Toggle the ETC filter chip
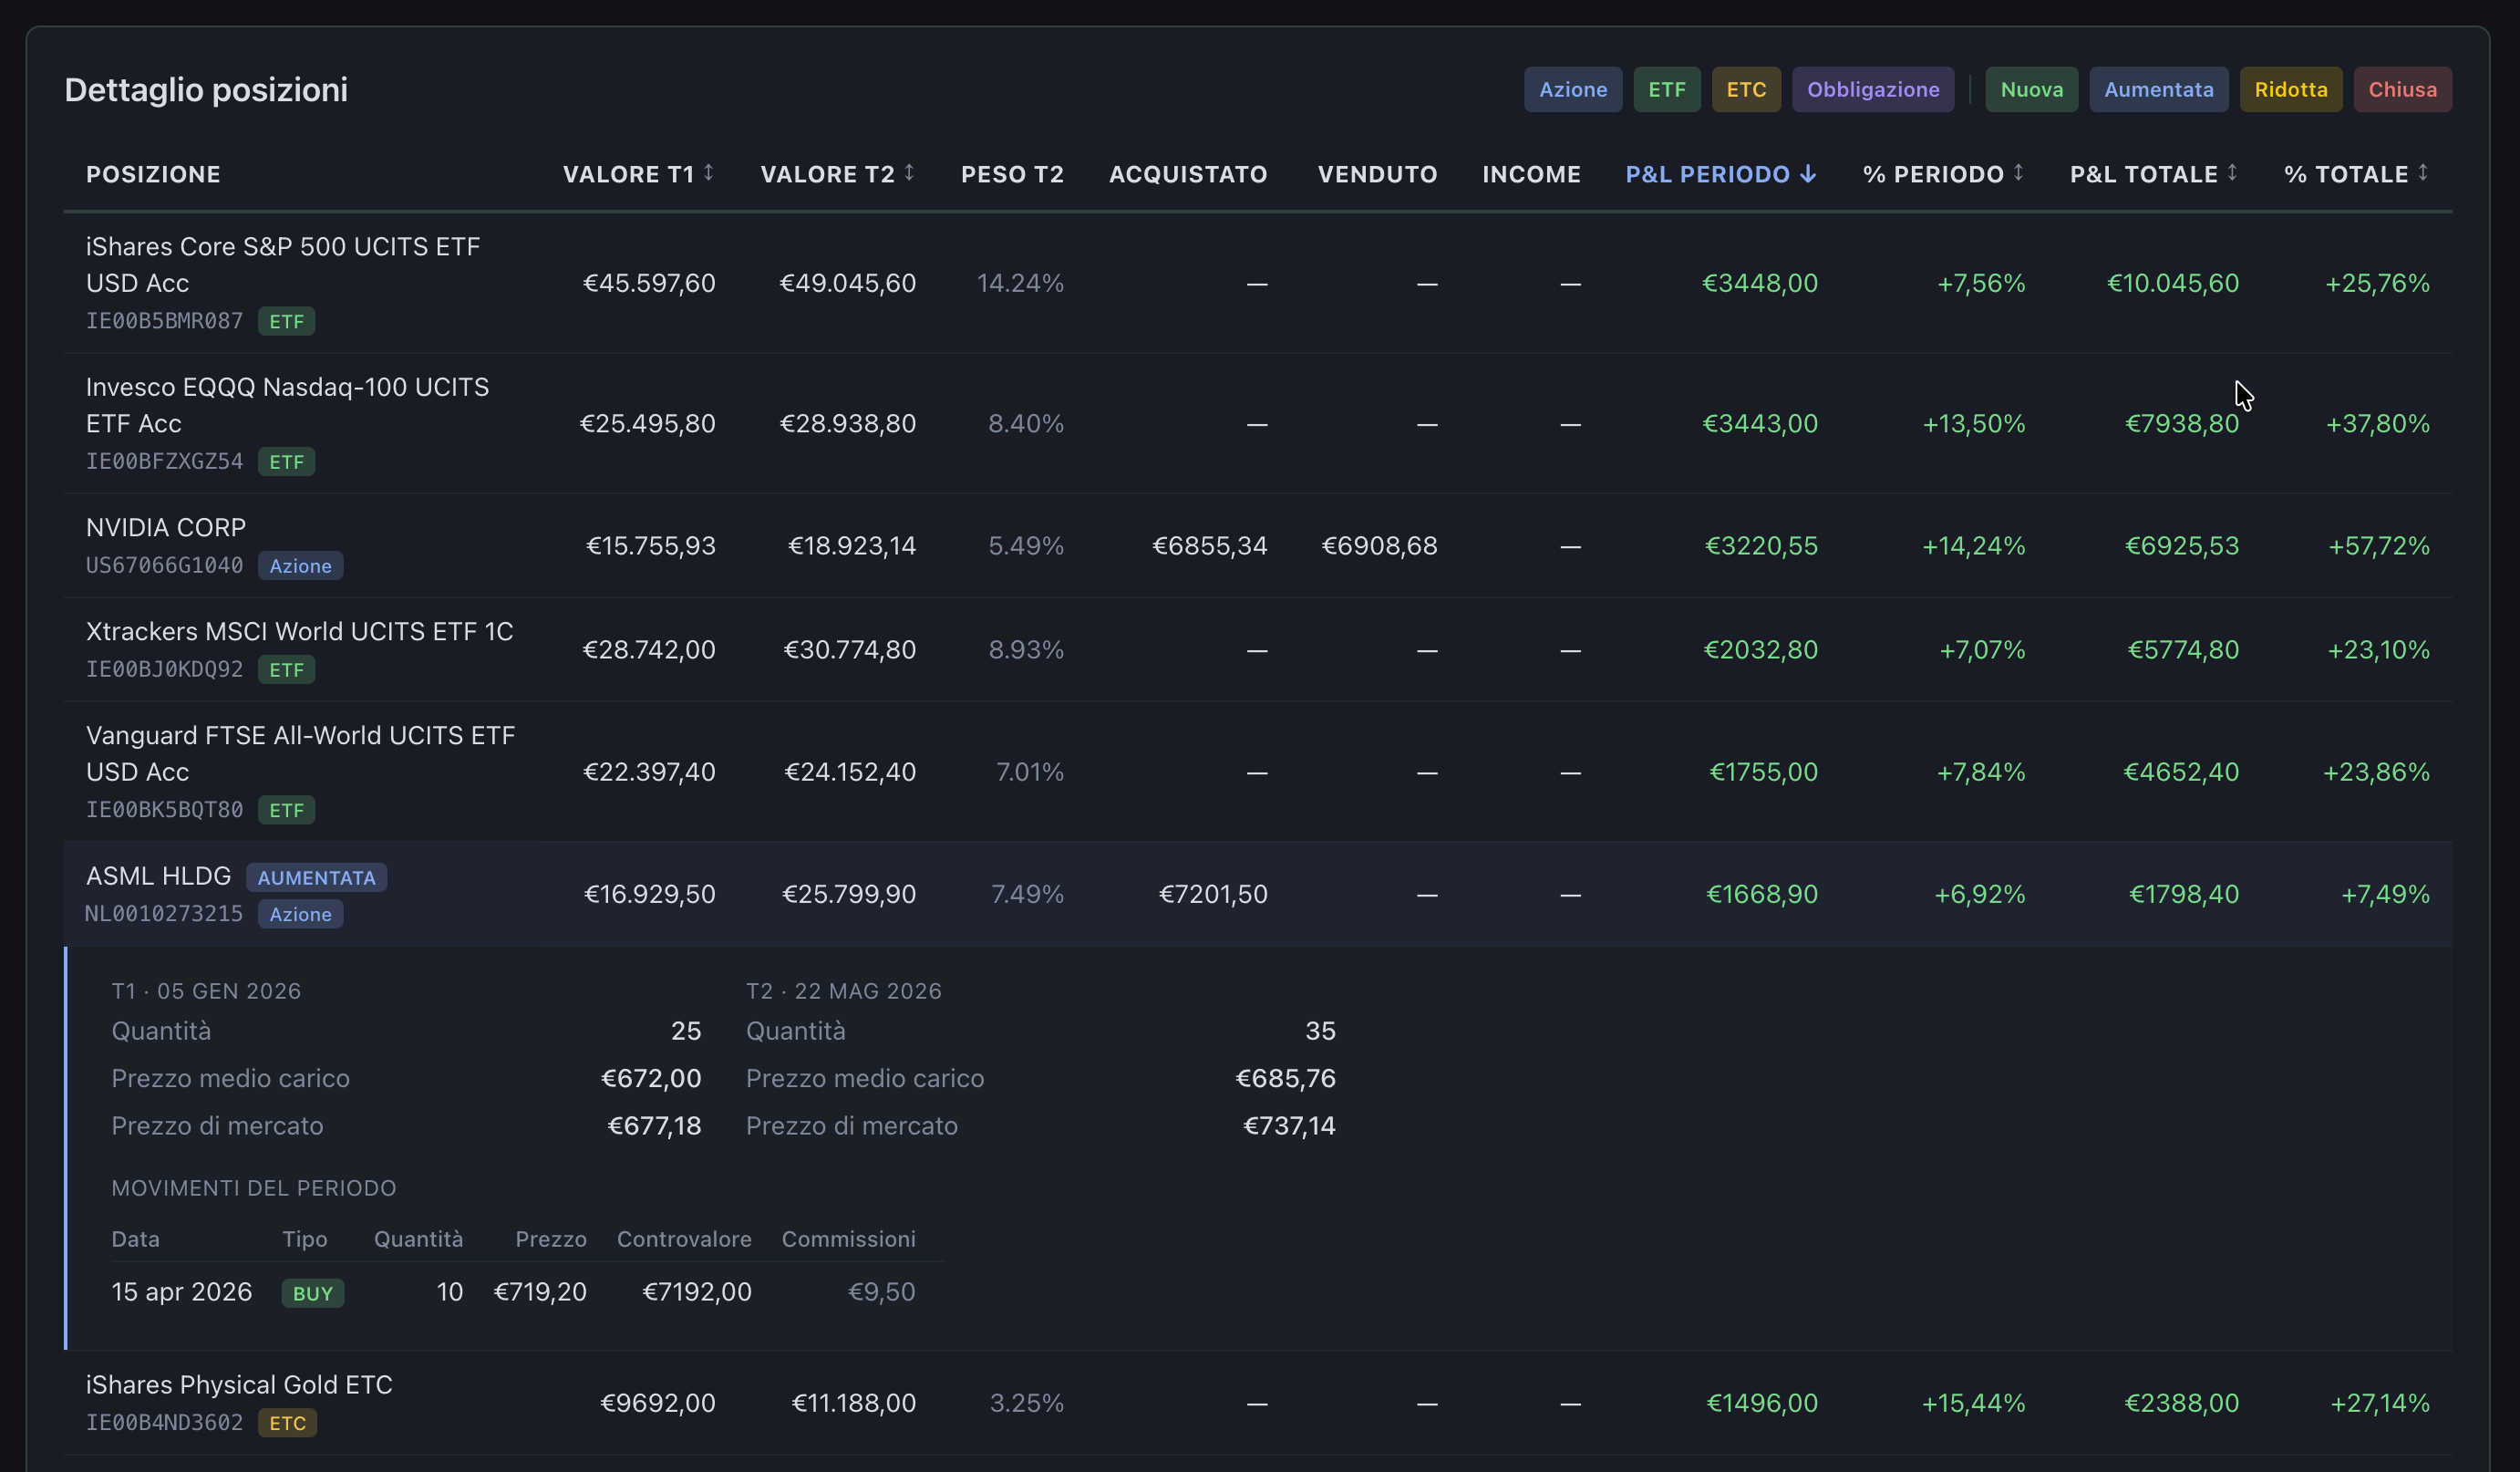The image size is (2520, 1472). coord(1746,90)
